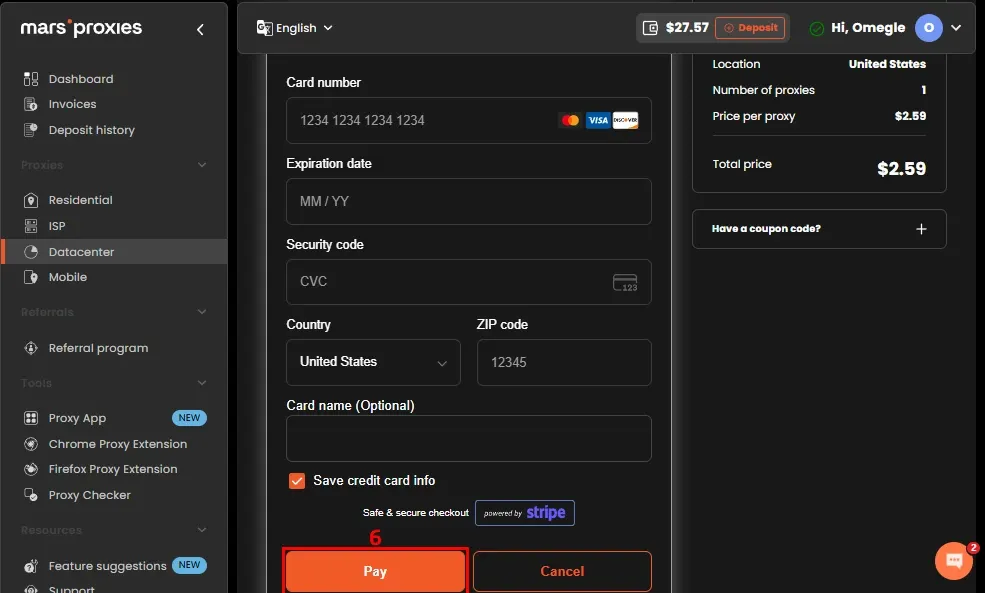The image size is (985, 593).
Task: Click the Cancel button
Action: pos(562,571)
